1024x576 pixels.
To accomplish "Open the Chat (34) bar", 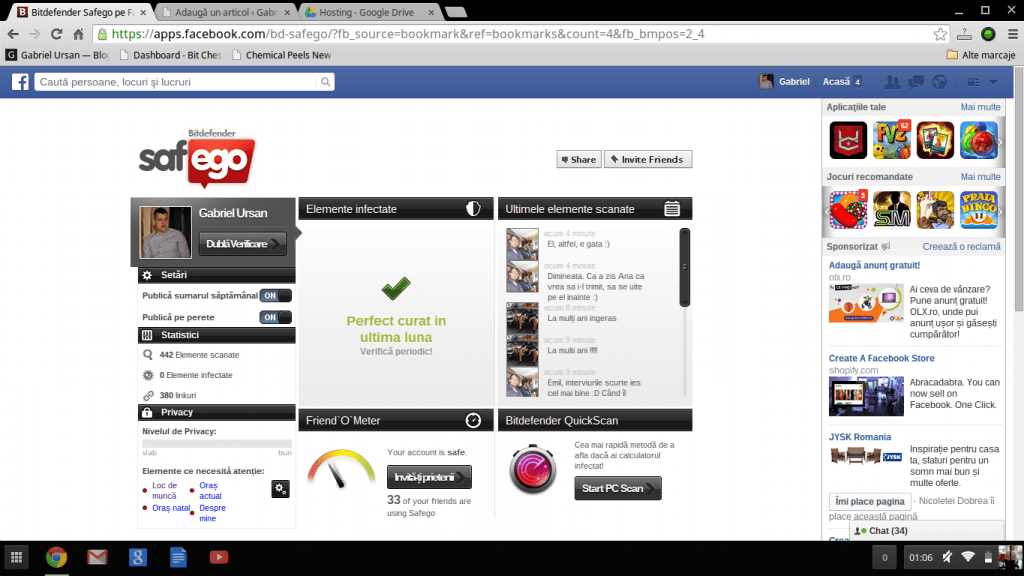I will (926, 530).
